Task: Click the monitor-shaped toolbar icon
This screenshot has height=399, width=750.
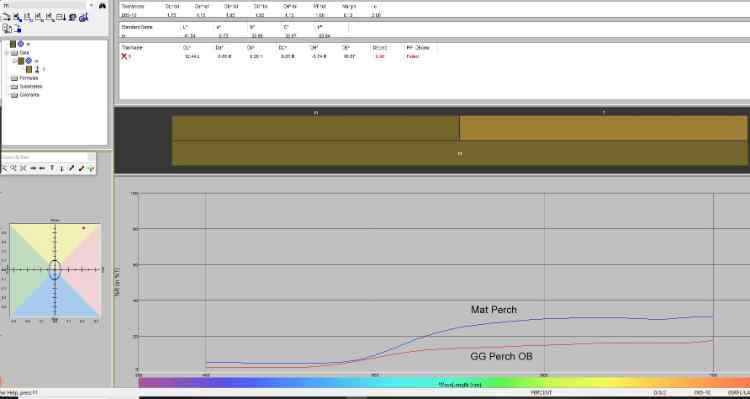Action: pyautogui.click(x=72, y=17)
